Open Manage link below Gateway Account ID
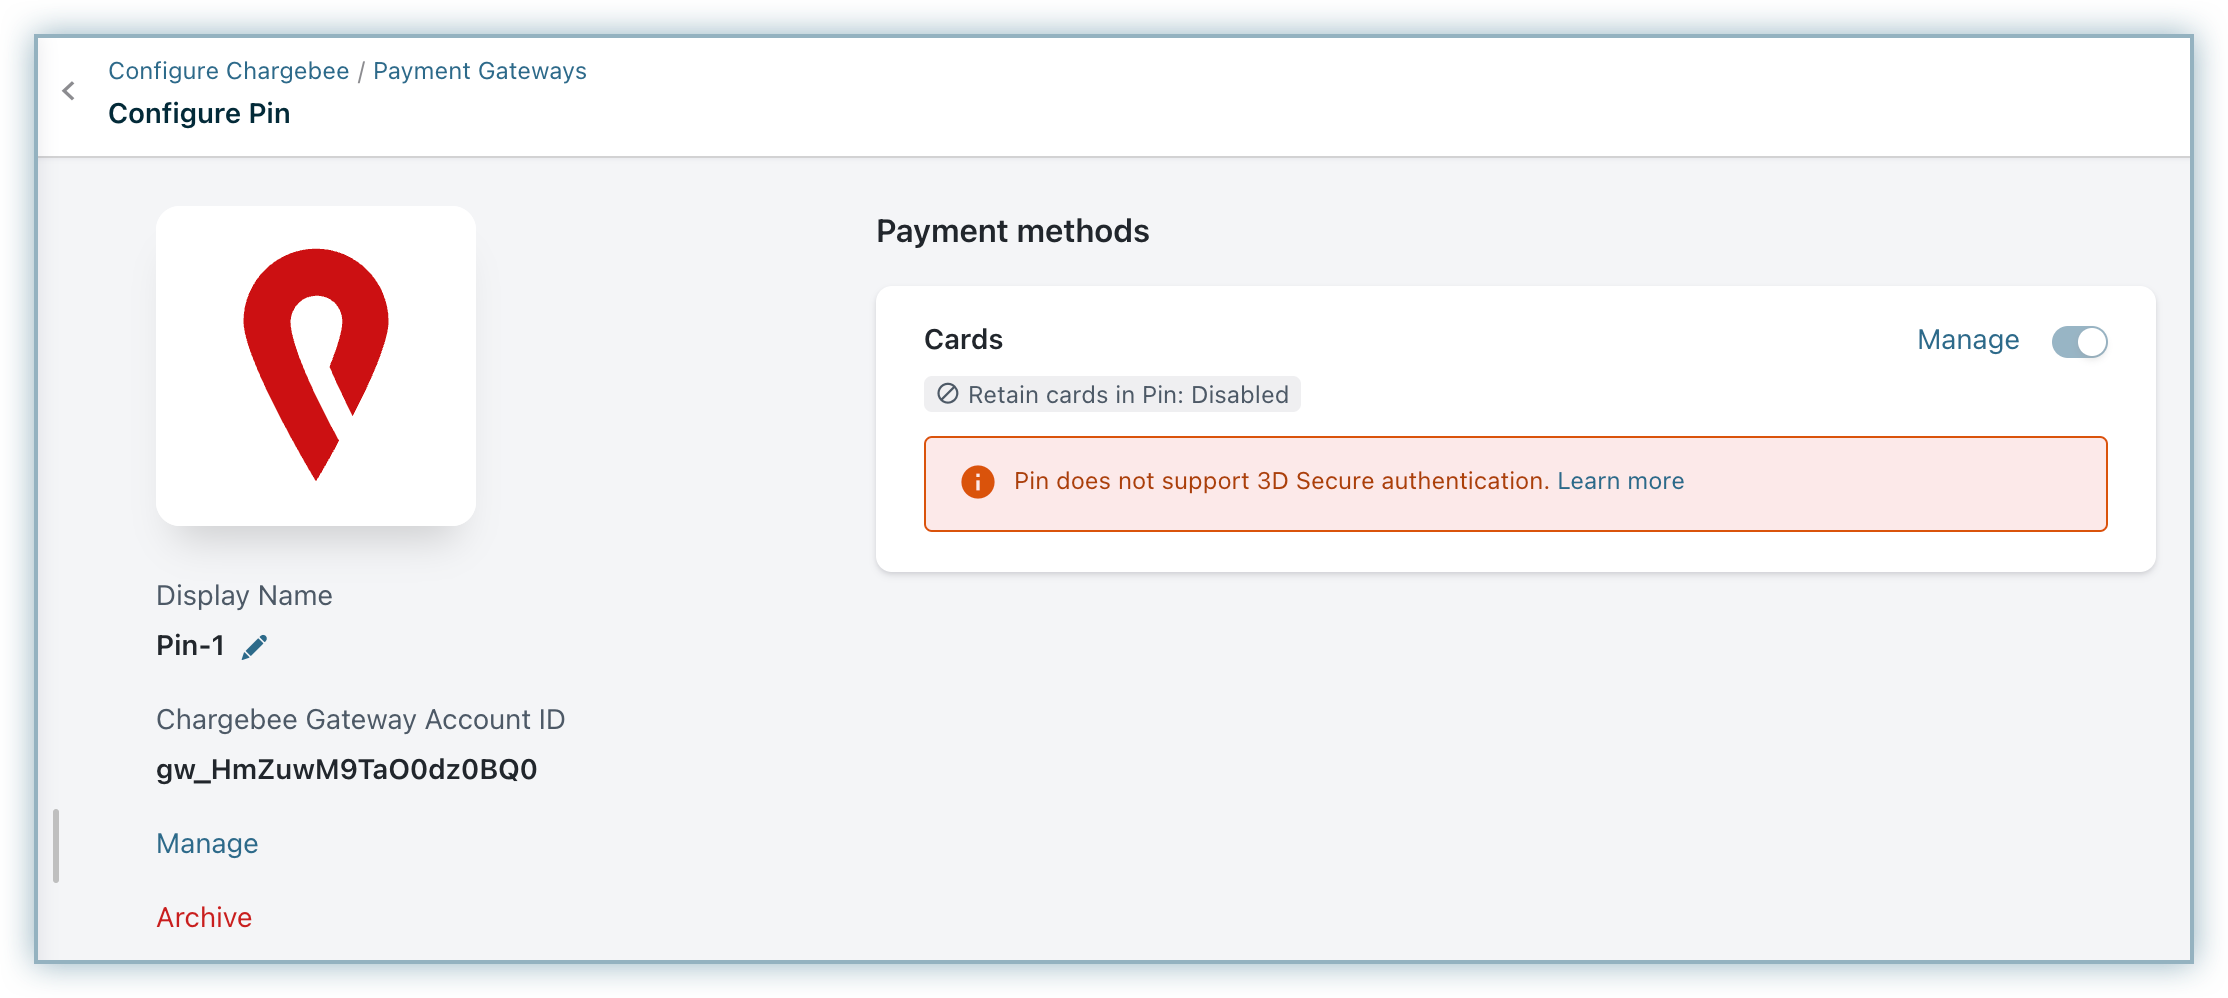The width and height of the screenshot is (2228, 998). pyautogui.click(x=207, y=844)
